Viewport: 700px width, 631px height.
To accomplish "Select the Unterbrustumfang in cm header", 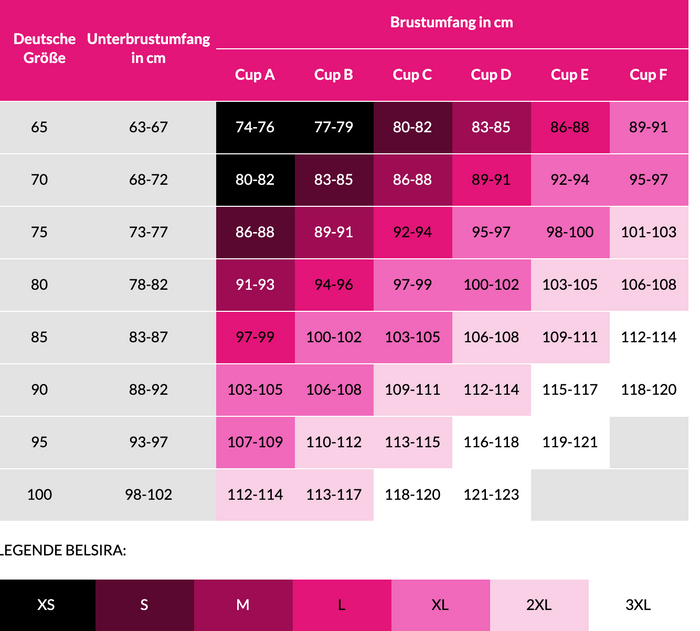I will (148, 48).
